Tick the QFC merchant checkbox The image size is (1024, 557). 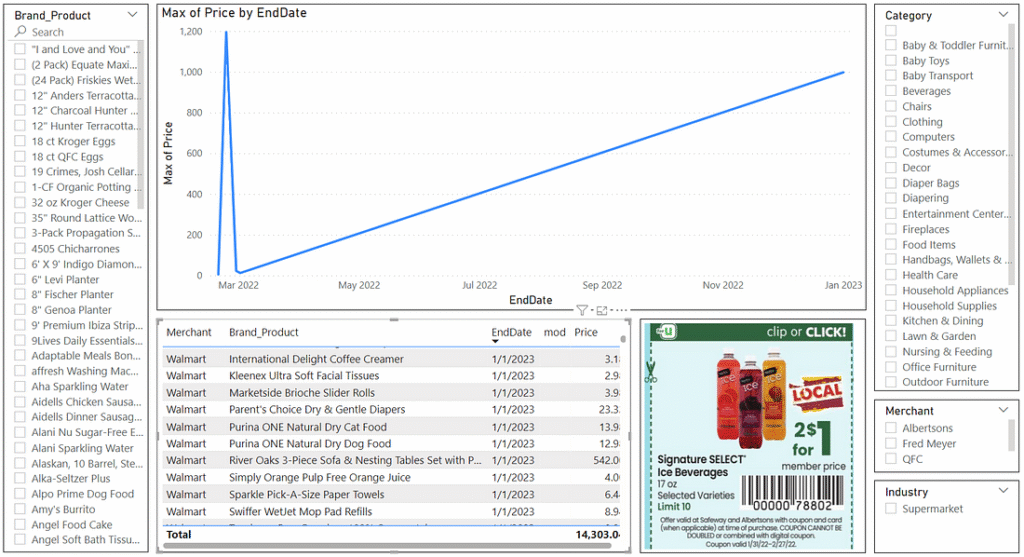891,458
